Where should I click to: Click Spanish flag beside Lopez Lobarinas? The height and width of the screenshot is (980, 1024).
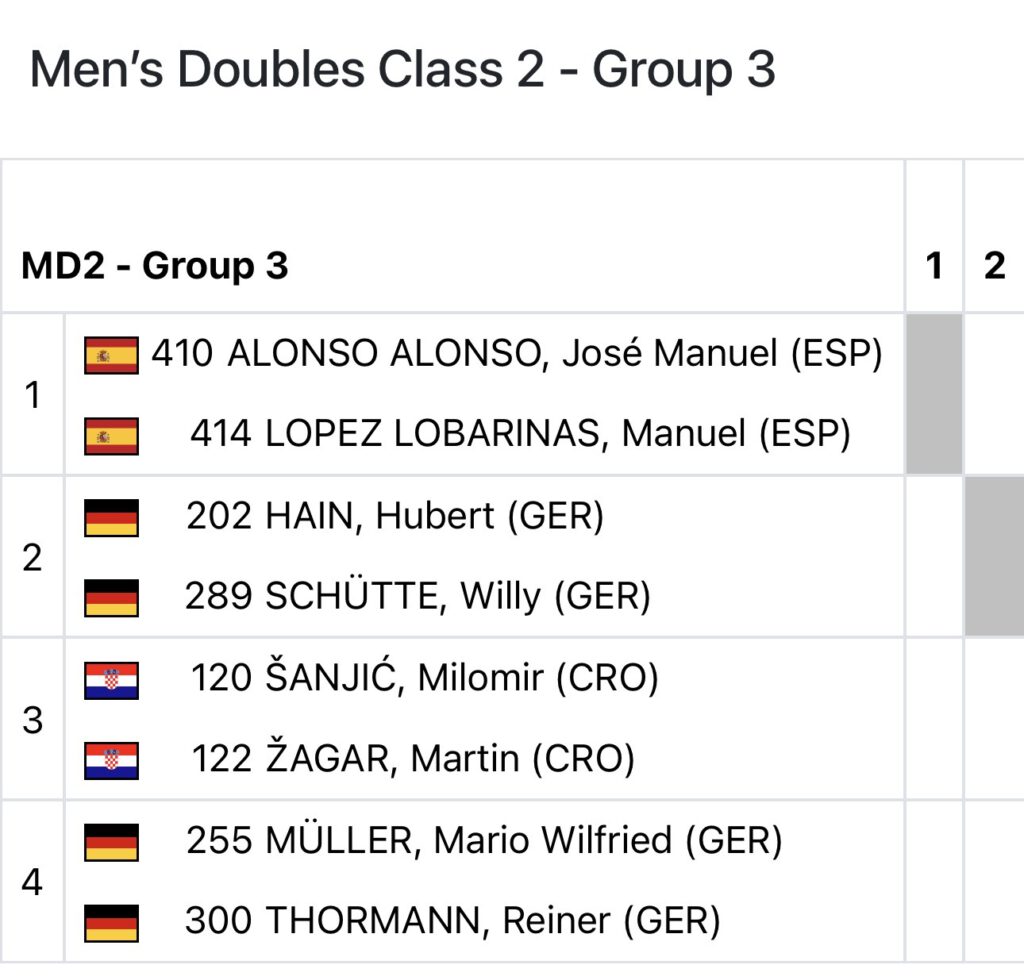tap(111, 436)
